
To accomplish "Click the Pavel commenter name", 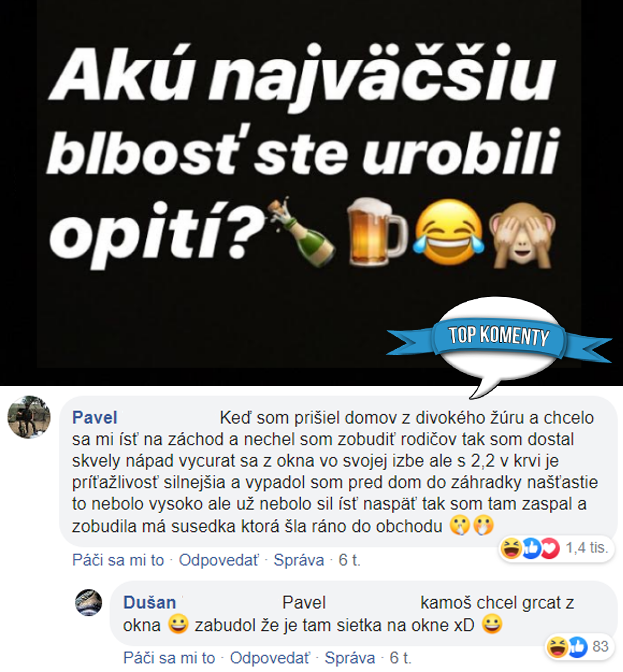I will [94, 418].
